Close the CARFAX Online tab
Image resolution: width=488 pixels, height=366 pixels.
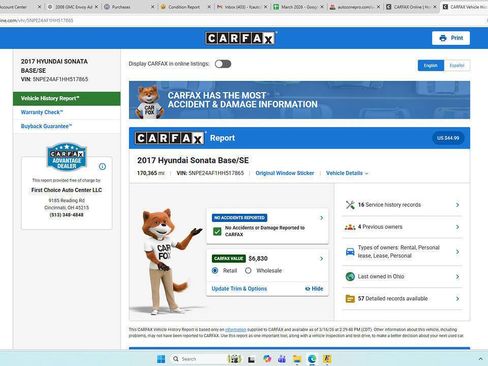(x=435, y=7)
